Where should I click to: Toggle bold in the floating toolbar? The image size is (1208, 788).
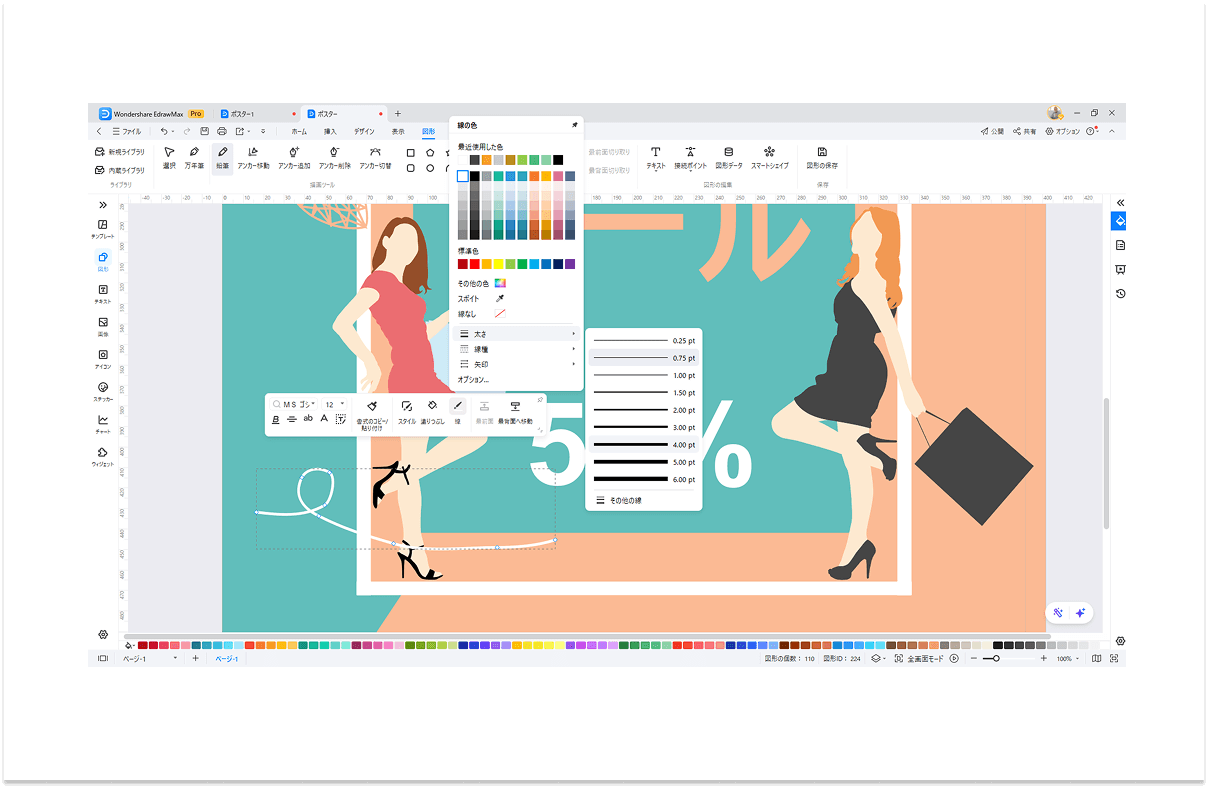click(276, 419)
